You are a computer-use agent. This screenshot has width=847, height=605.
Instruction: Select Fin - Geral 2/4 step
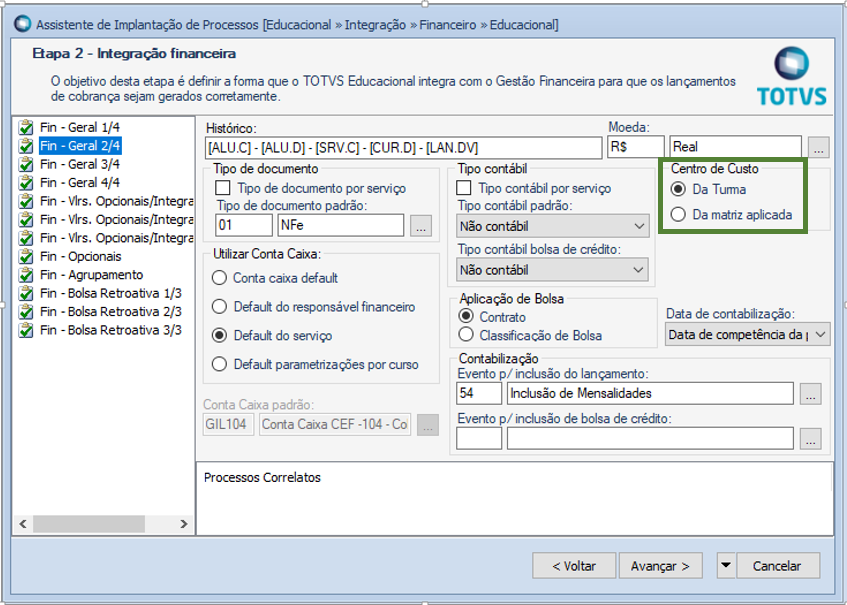[x=80, y=146]
